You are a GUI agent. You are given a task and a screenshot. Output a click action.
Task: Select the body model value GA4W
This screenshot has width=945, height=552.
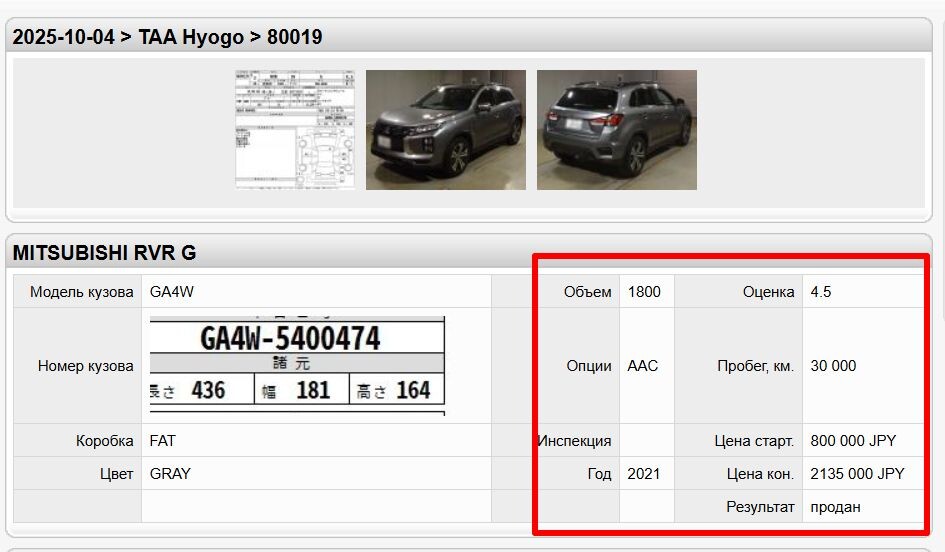click(172, 292)
